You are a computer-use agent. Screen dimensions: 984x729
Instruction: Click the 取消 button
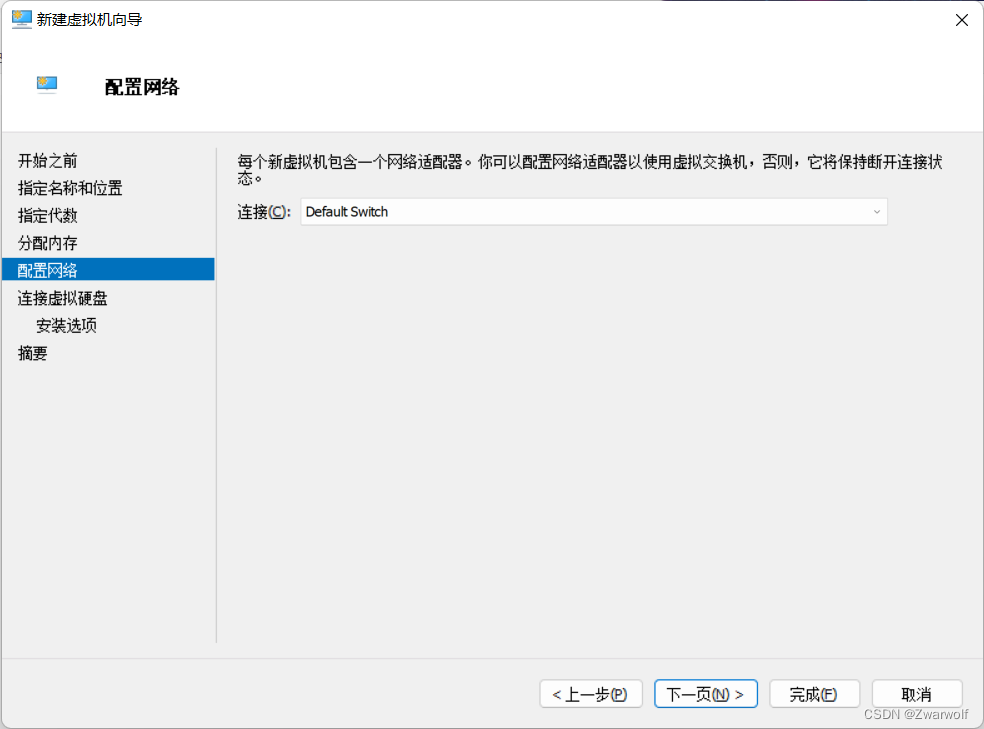click(x=916, y=694)
